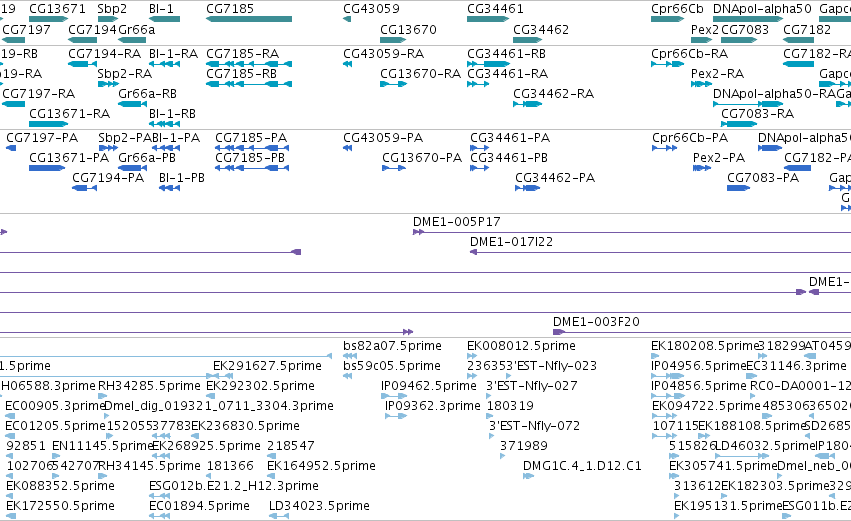
Task: Select protein Cpr66Cb-PA
Action: [664, 148]
